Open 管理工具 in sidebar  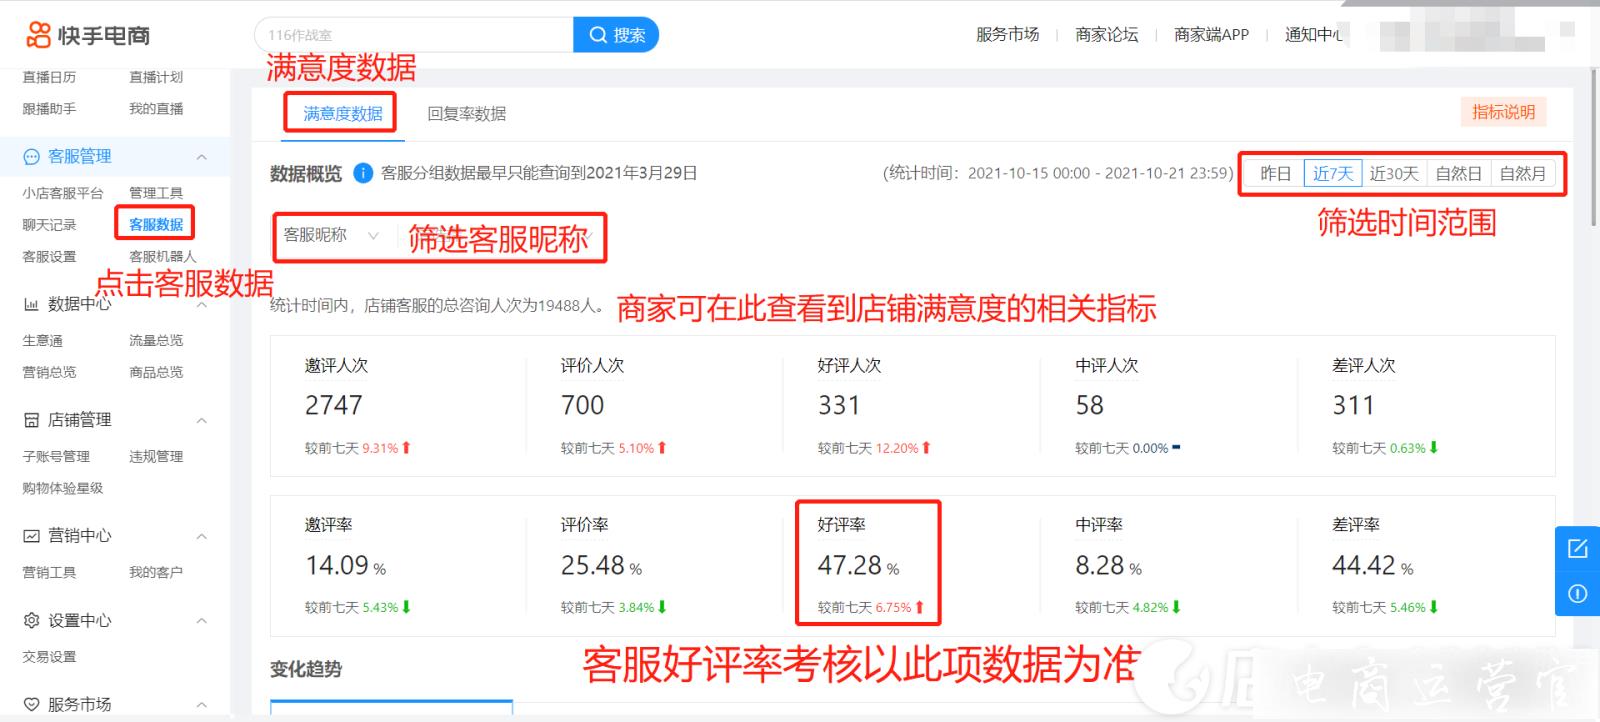coord(156,193)
